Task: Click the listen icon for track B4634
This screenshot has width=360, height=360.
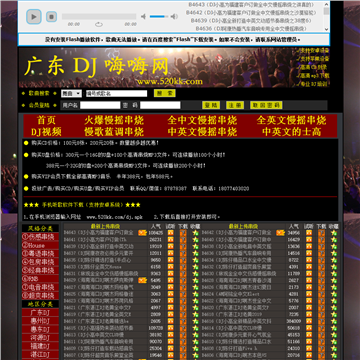Action: 309,260
